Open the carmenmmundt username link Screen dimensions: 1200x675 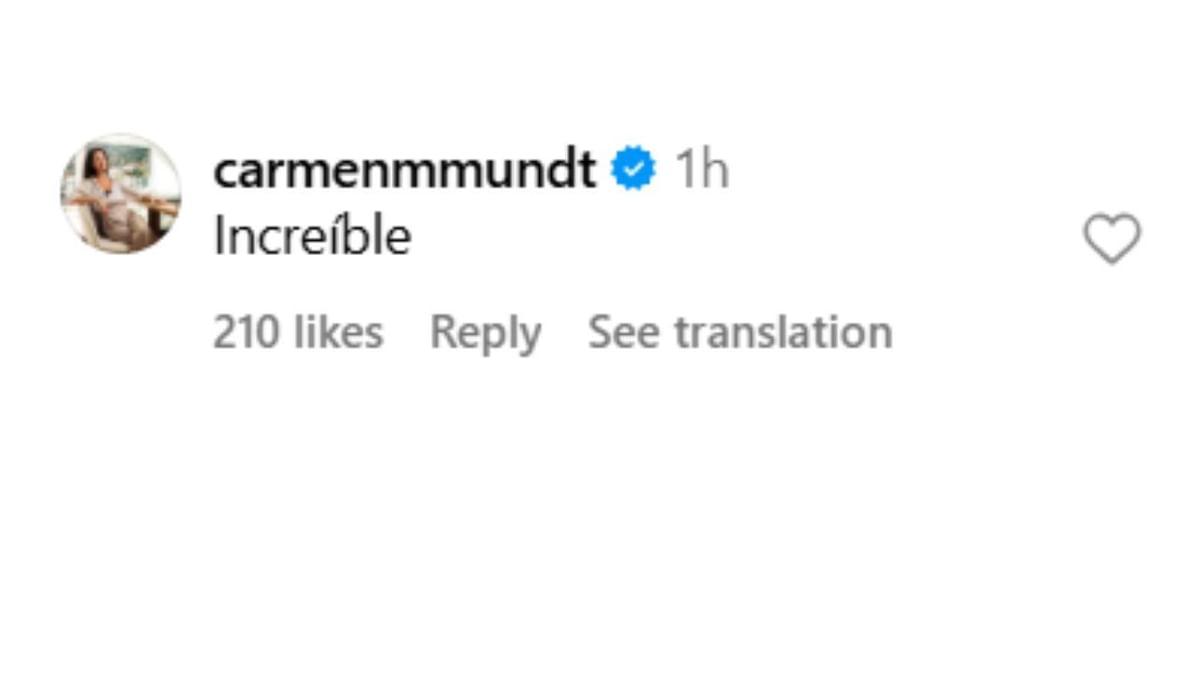coord(404,169)
